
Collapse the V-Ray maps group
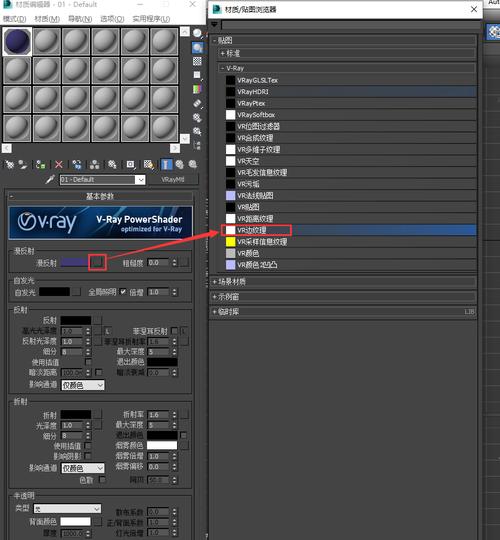tap(222, 68)
